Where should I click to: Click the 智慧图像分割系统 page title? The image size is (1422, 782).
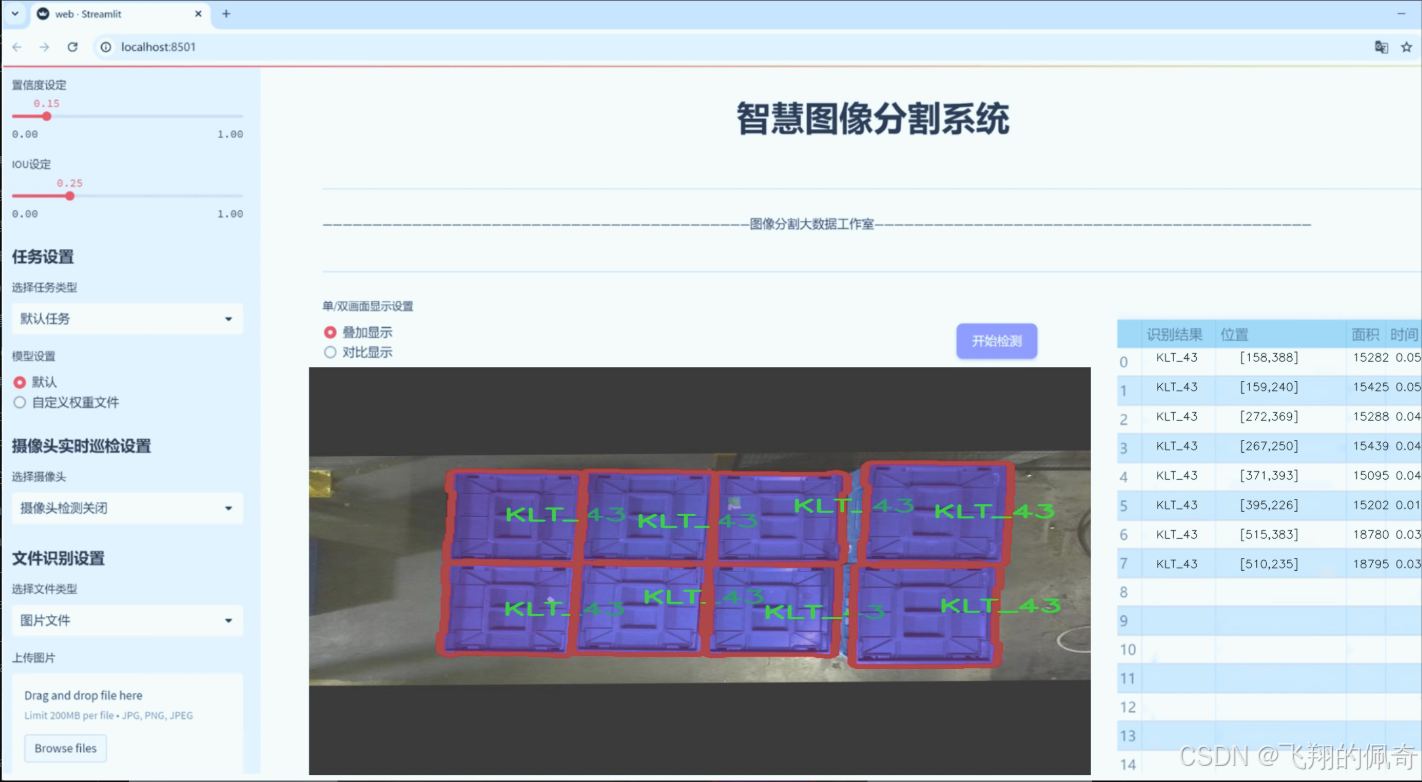click(x=873, y=119)
